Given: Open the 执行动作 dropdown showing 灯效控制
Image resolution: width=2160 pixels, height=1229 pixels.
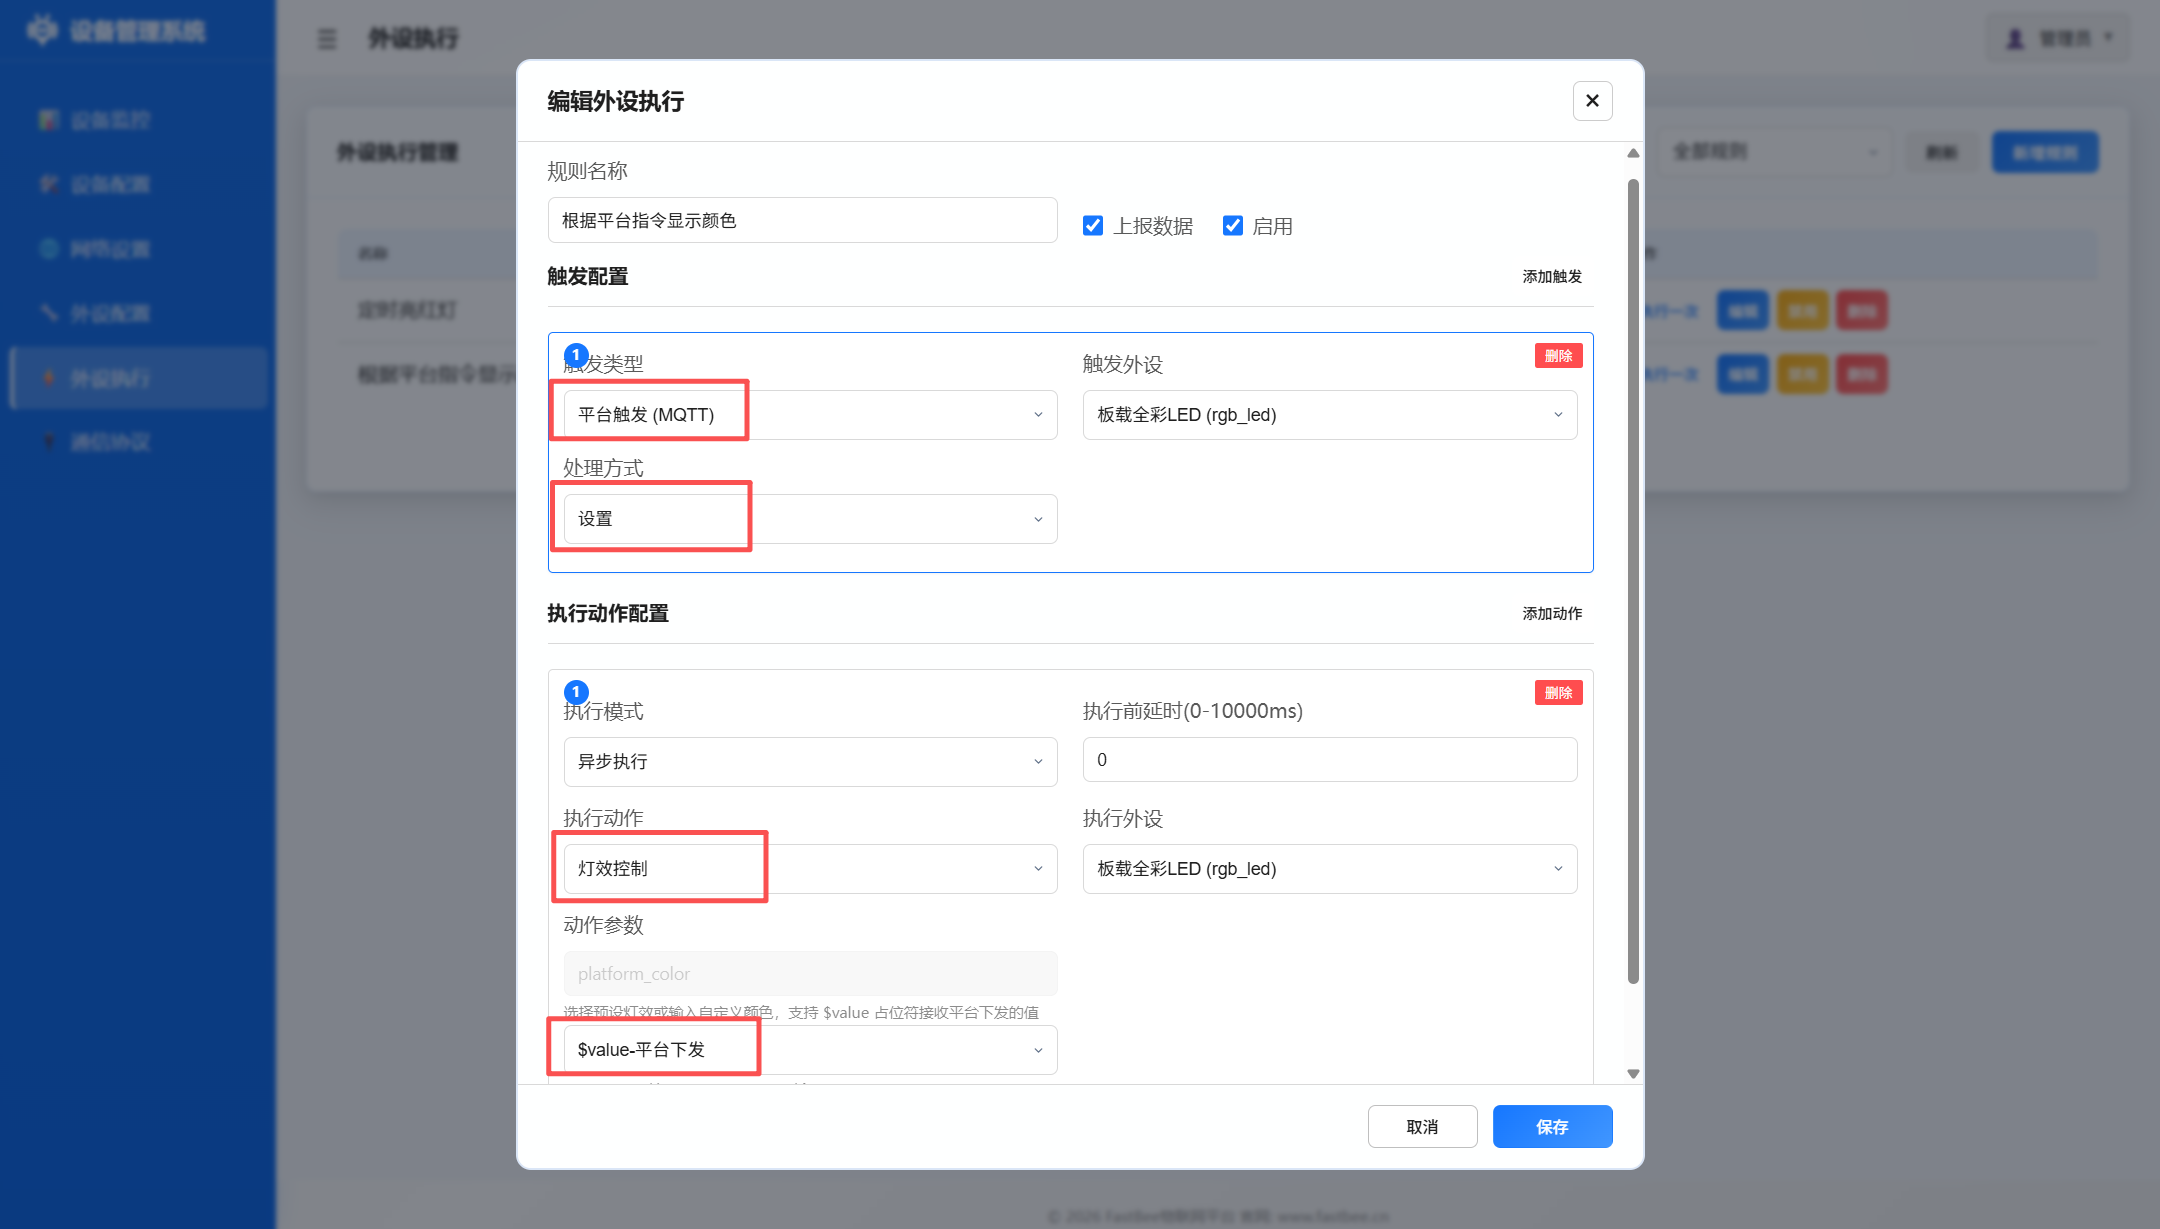Looking at the screenshot, I should coord(810,869).
